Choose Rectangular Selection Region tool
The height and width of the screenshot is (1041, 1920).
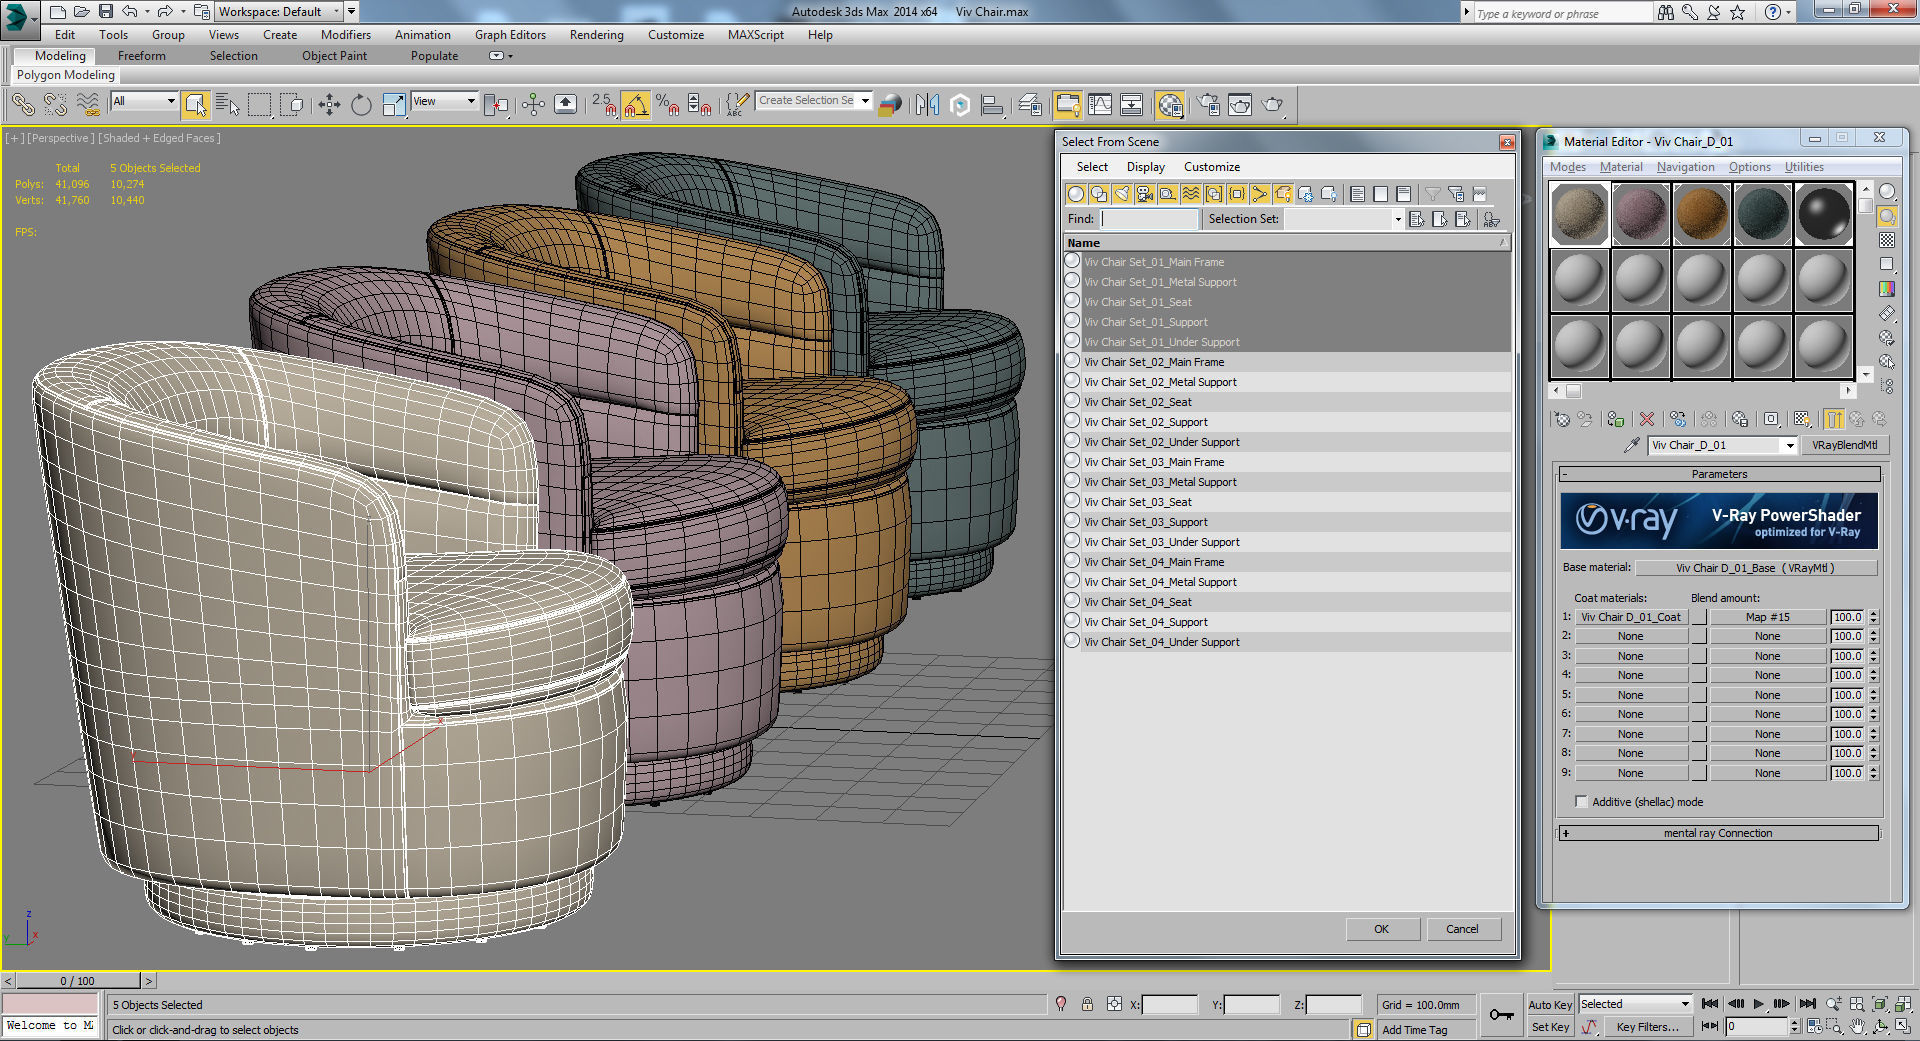259,104
